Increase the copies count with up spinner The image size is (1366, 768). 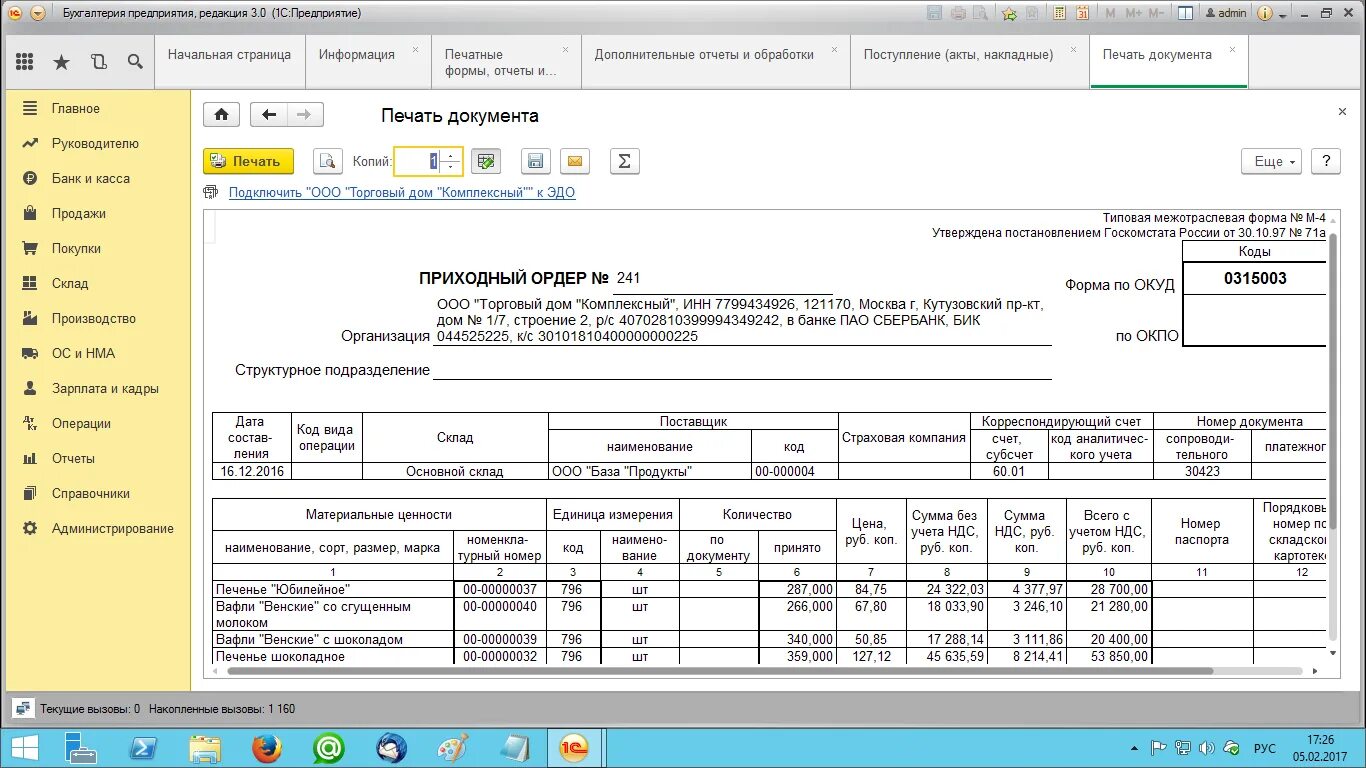click(451, 155)
